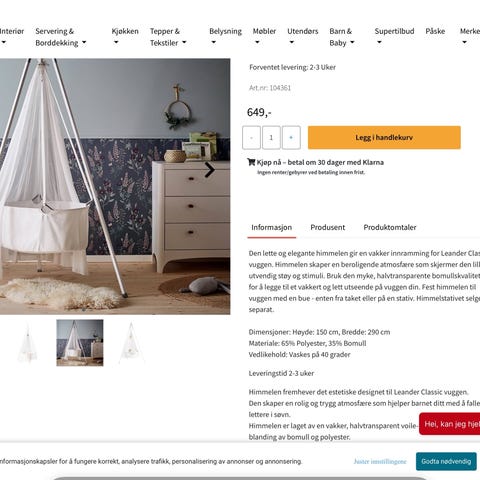The image size is (480, 480).
Task: Expand the Møbler category menu
Action: (264, 36)
